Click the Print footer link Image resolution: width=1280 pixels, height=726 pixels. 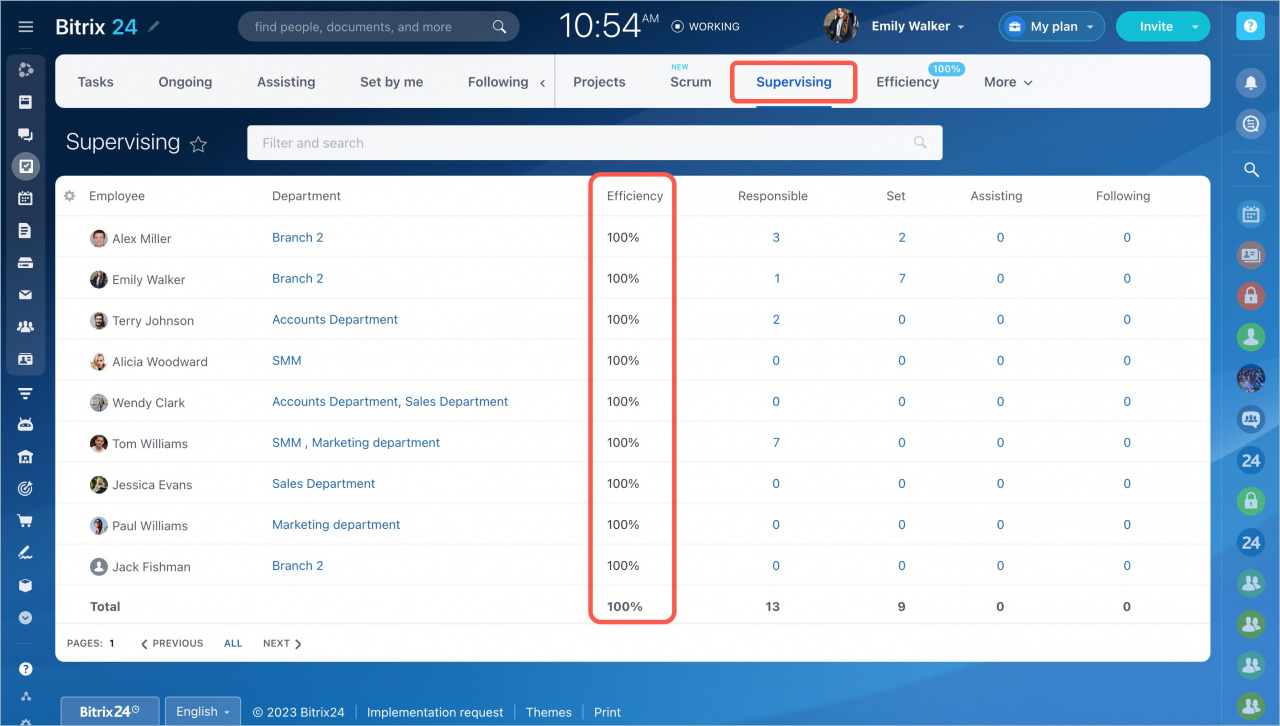[607, 713]
